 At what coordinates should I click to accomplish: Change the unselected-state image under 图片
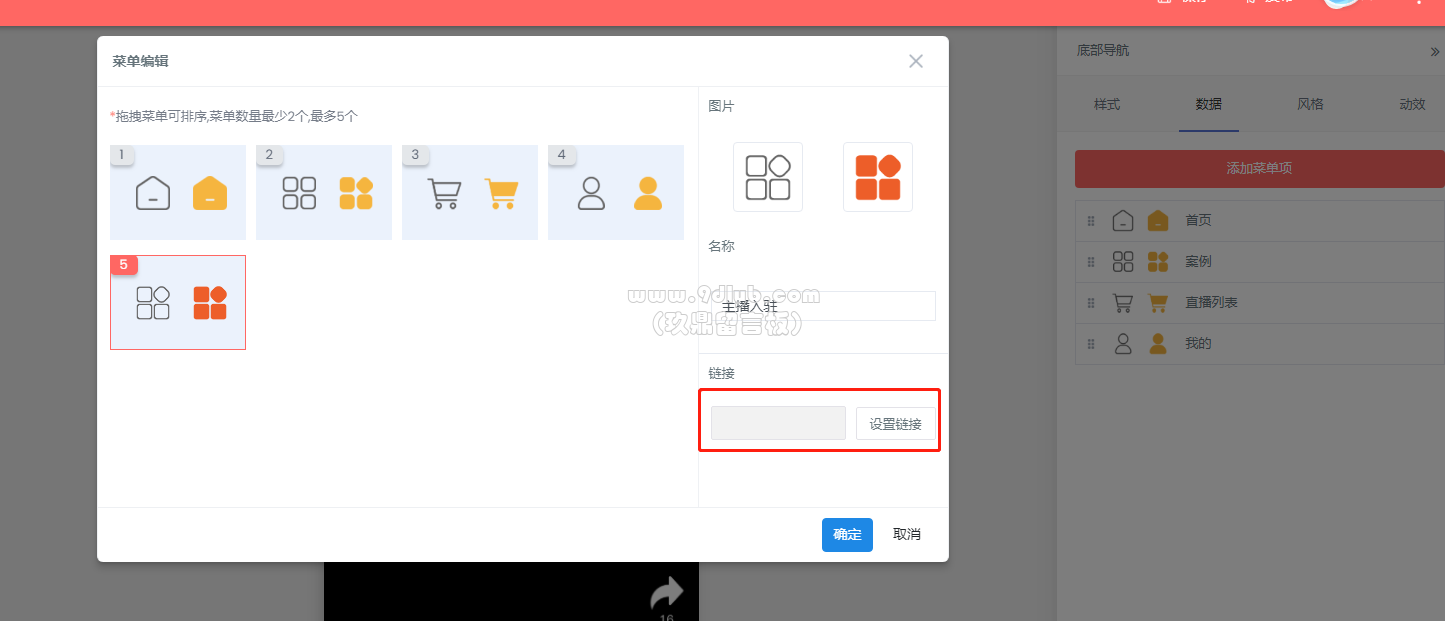pos(768,177)
